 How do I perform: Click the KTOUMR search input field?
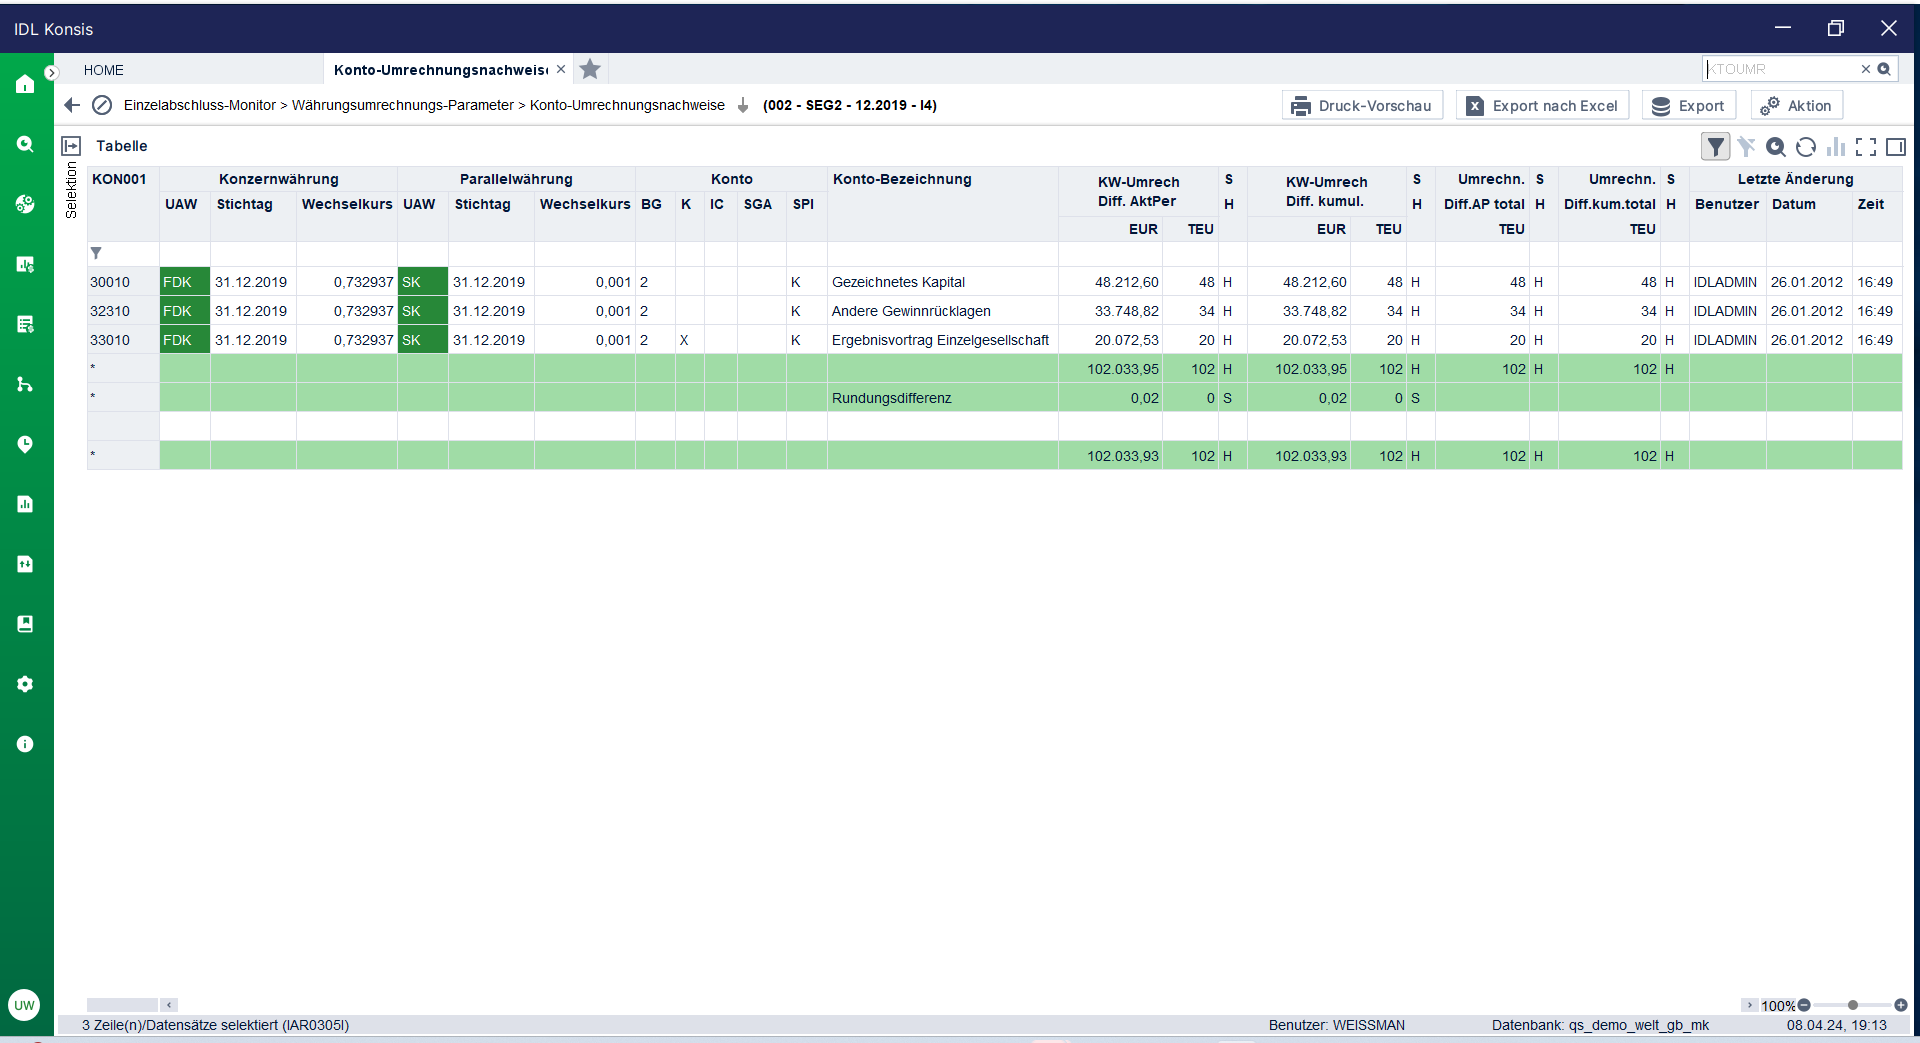click(x=1778, y=69)
